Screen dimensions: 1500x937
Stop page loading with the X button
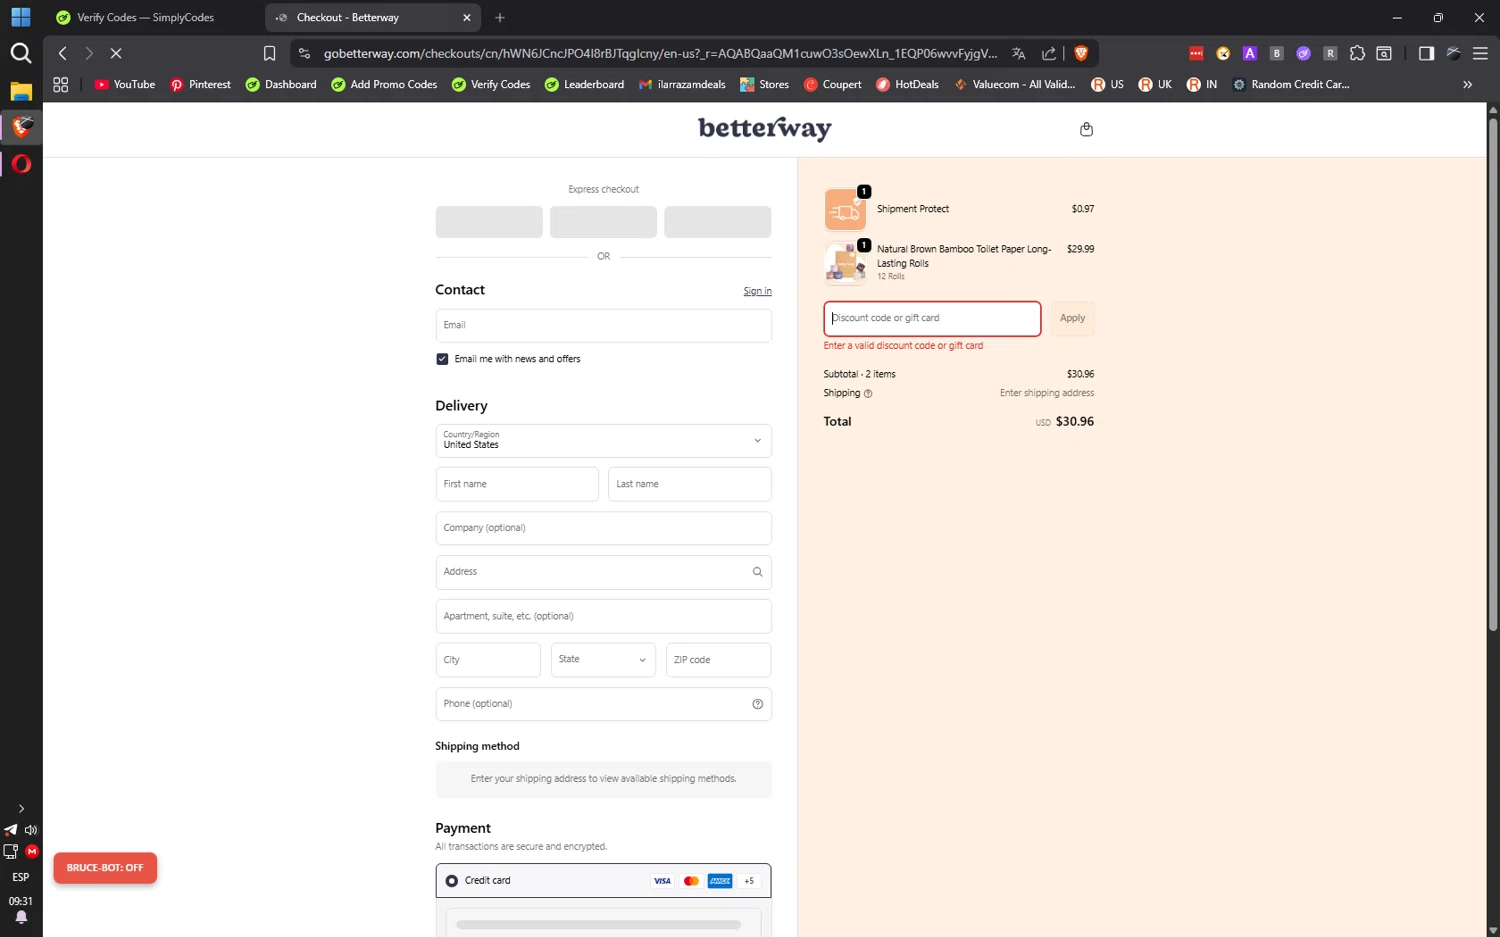tap(116, 53)
